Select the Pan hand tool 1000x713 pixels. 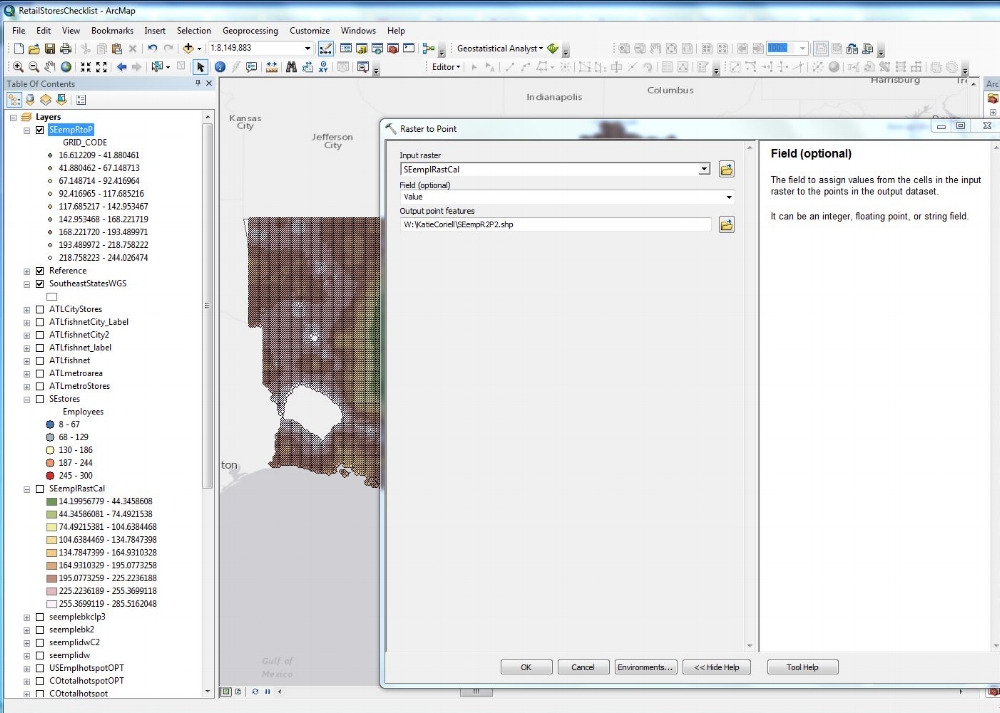click(50, 67)
